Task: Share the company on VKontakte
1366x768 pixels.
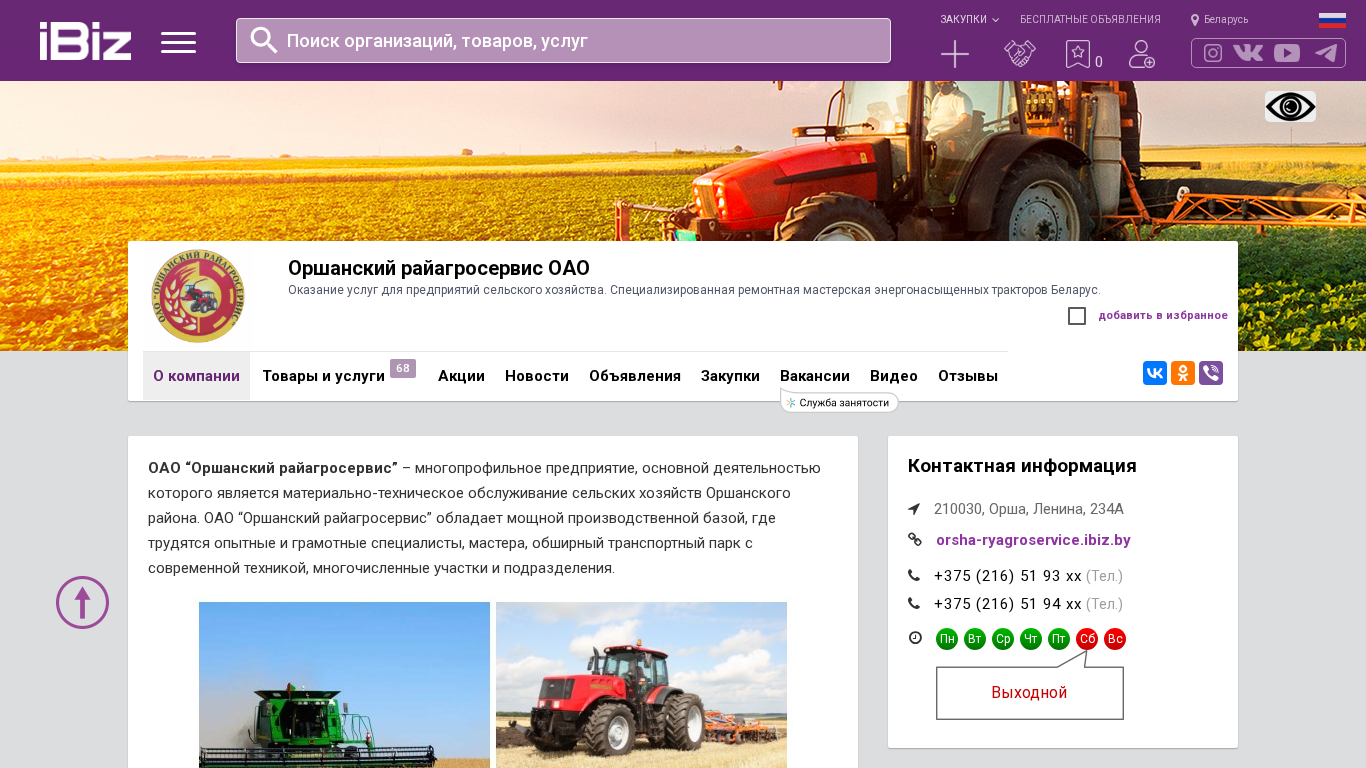Action: pos(1155,373)
